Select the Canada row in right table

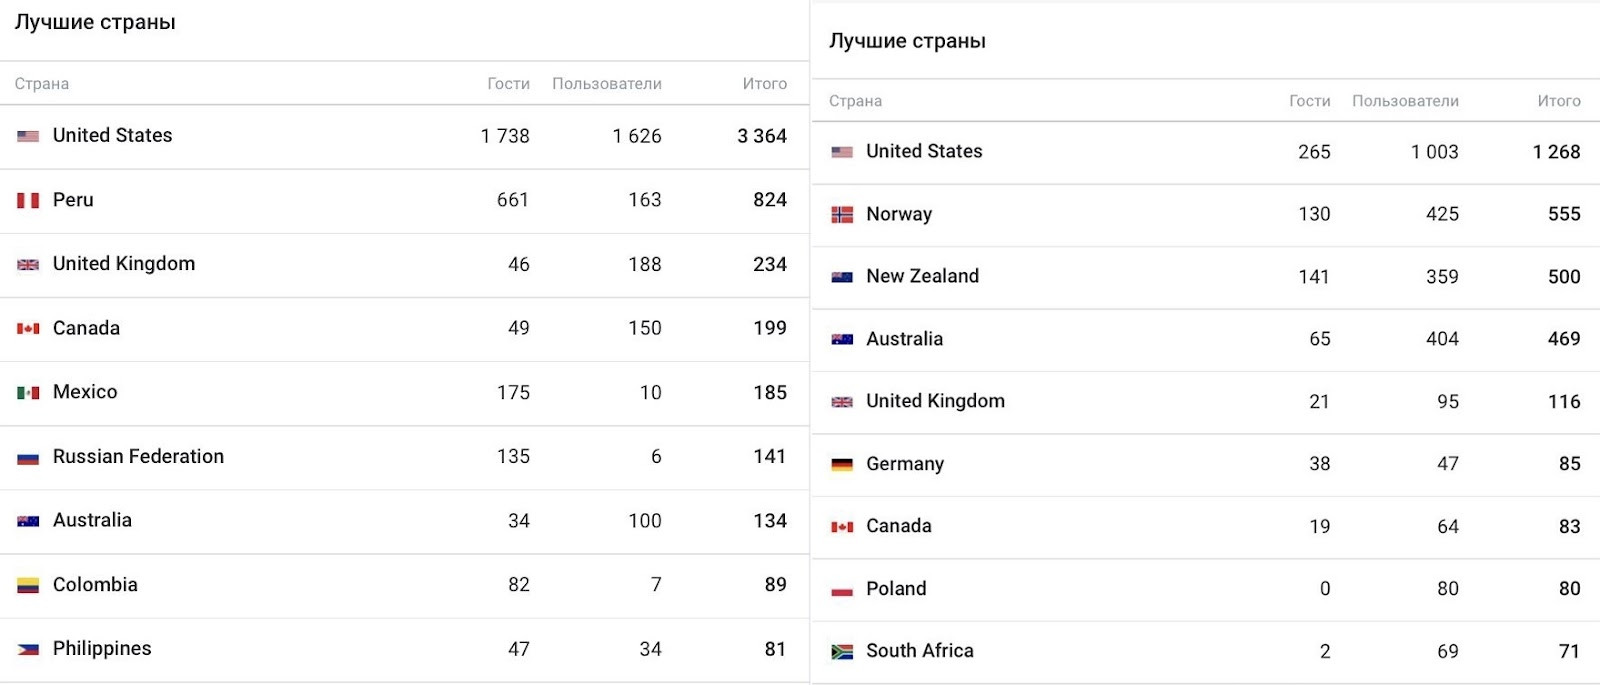[x=1206, y=527]
